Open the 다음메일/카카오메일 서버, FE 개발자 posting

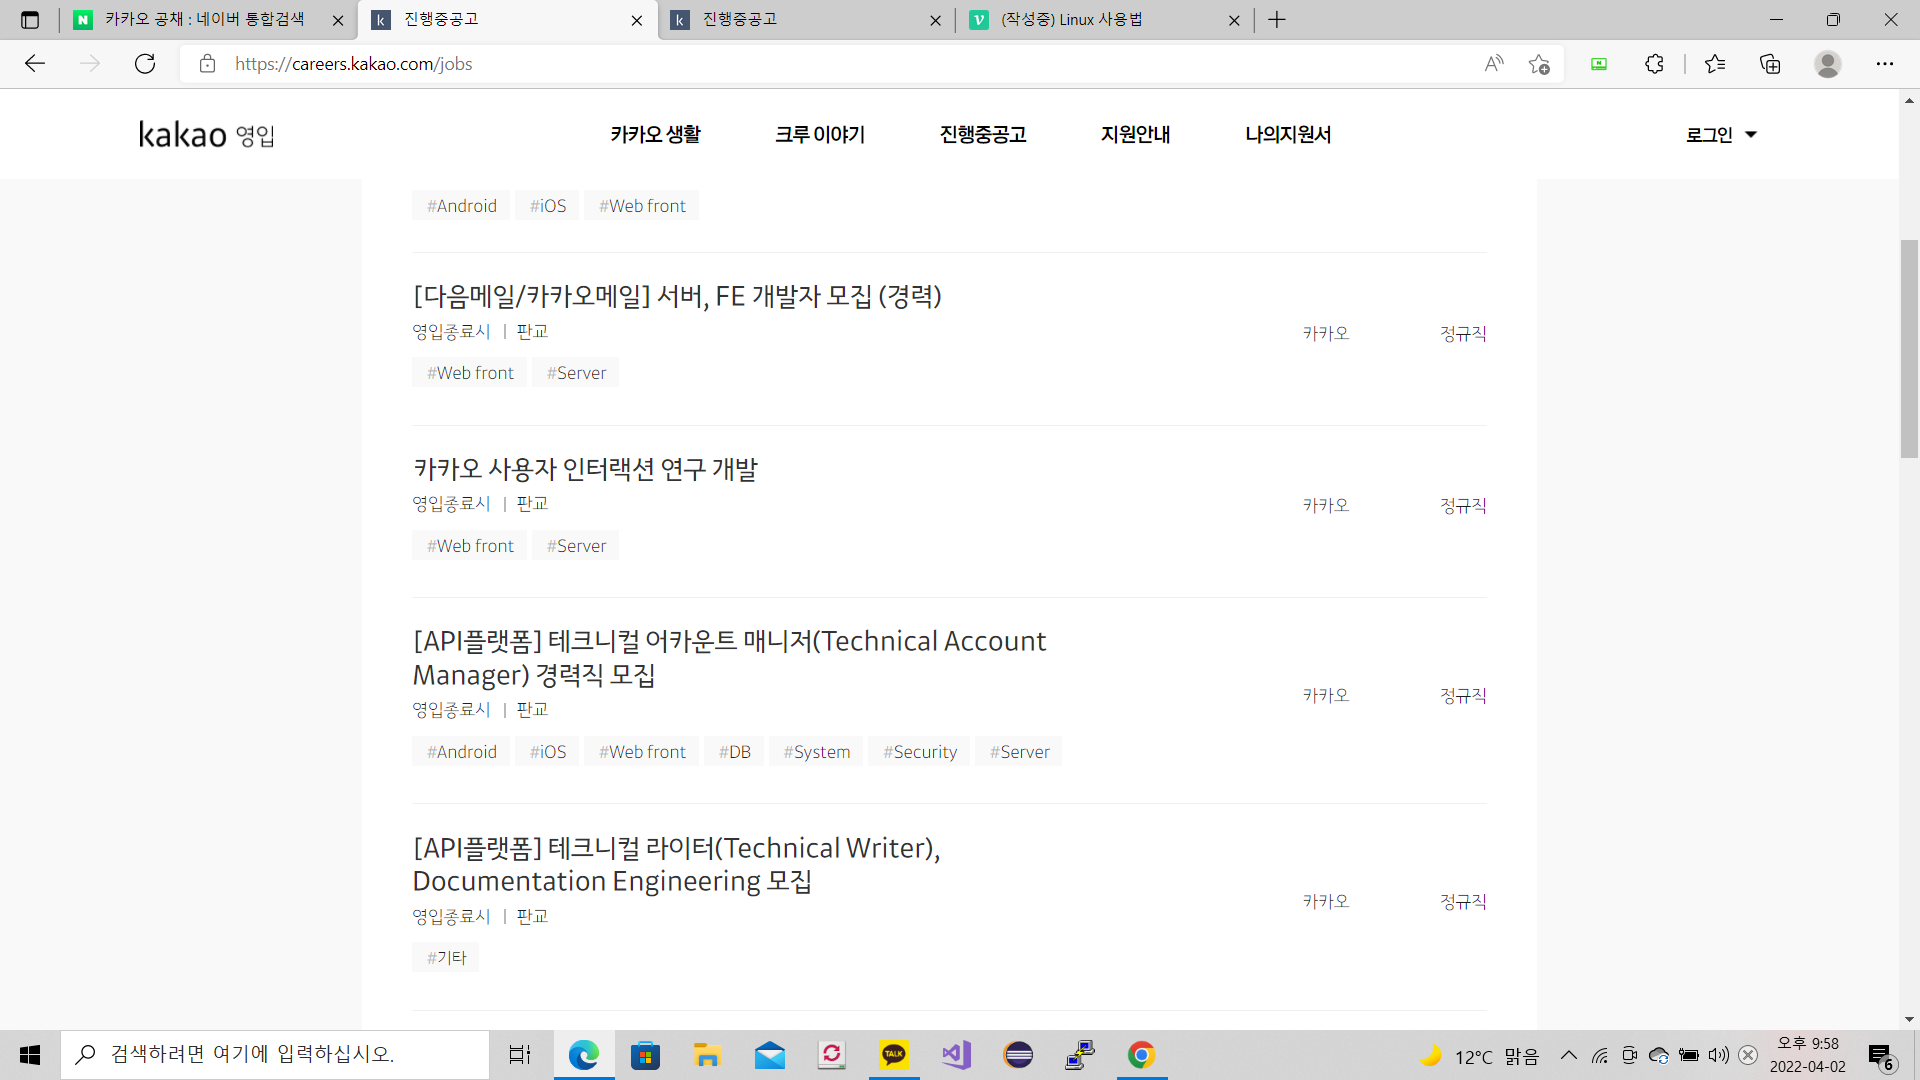[x=677, y=296]
